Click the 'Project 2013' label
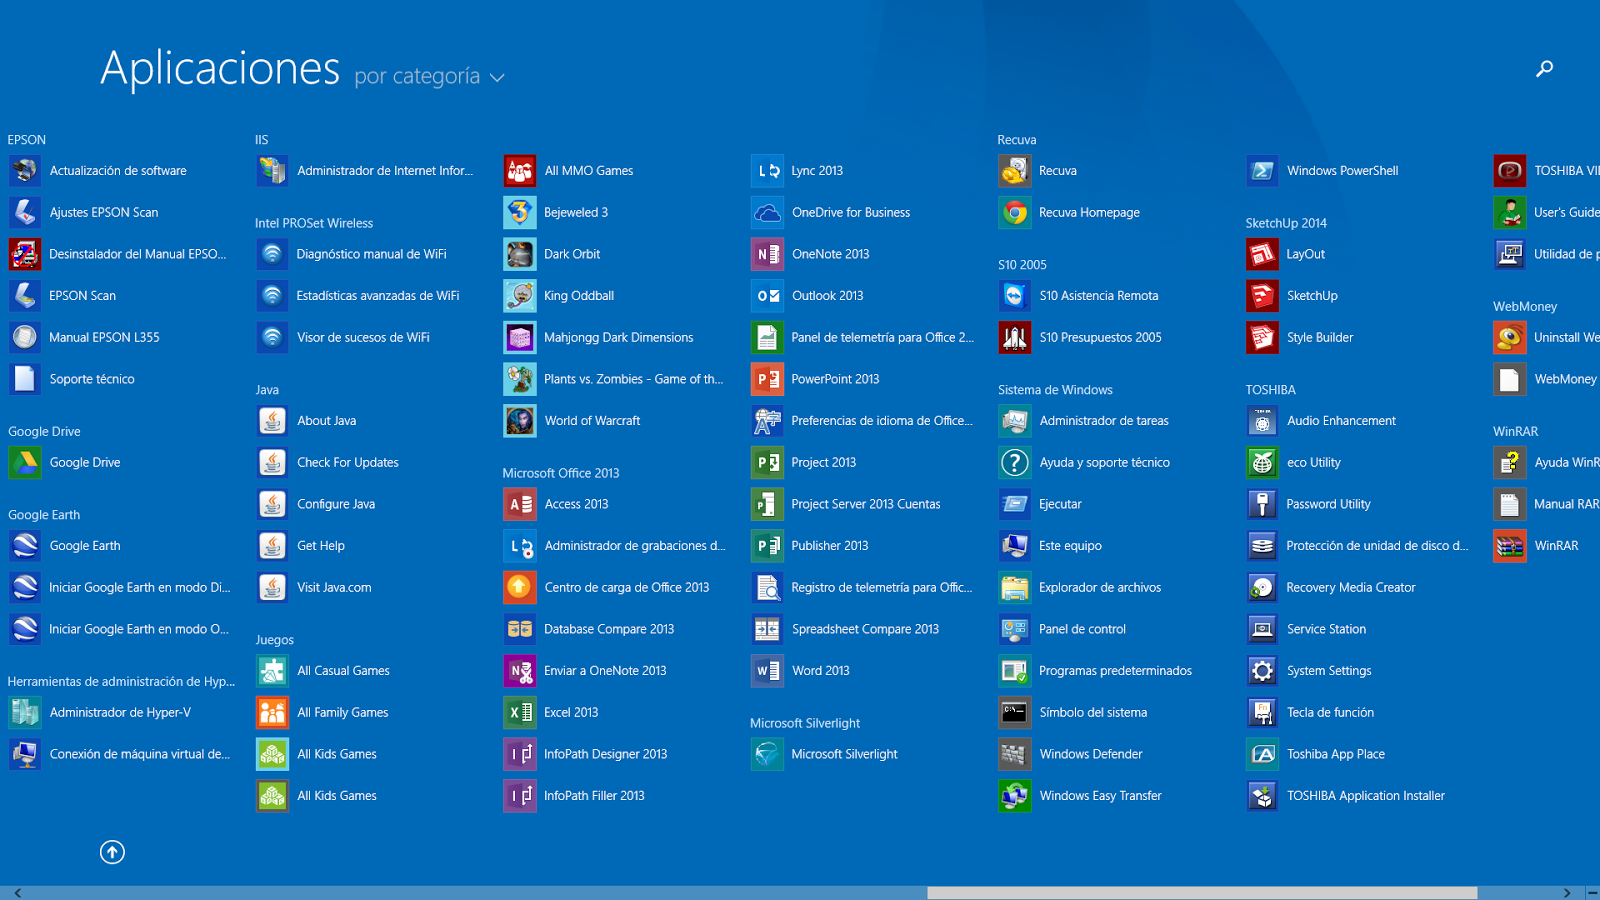This screenshot has height=900, width=1600. tap(824, 462)
